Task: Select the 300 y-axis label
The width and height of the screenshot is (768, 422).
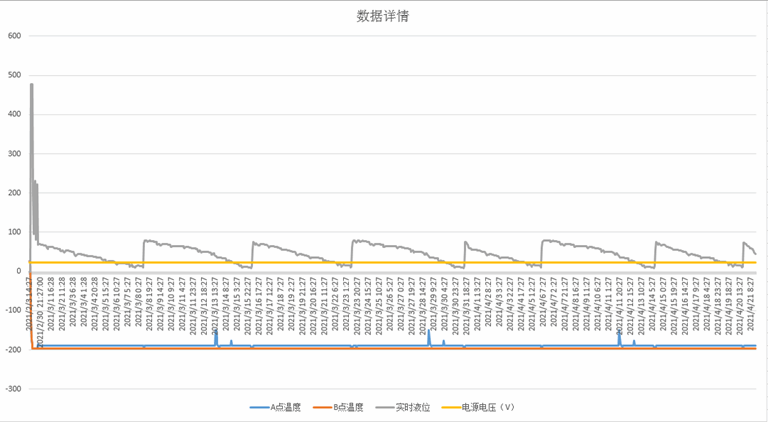Action: coord(15,153)
